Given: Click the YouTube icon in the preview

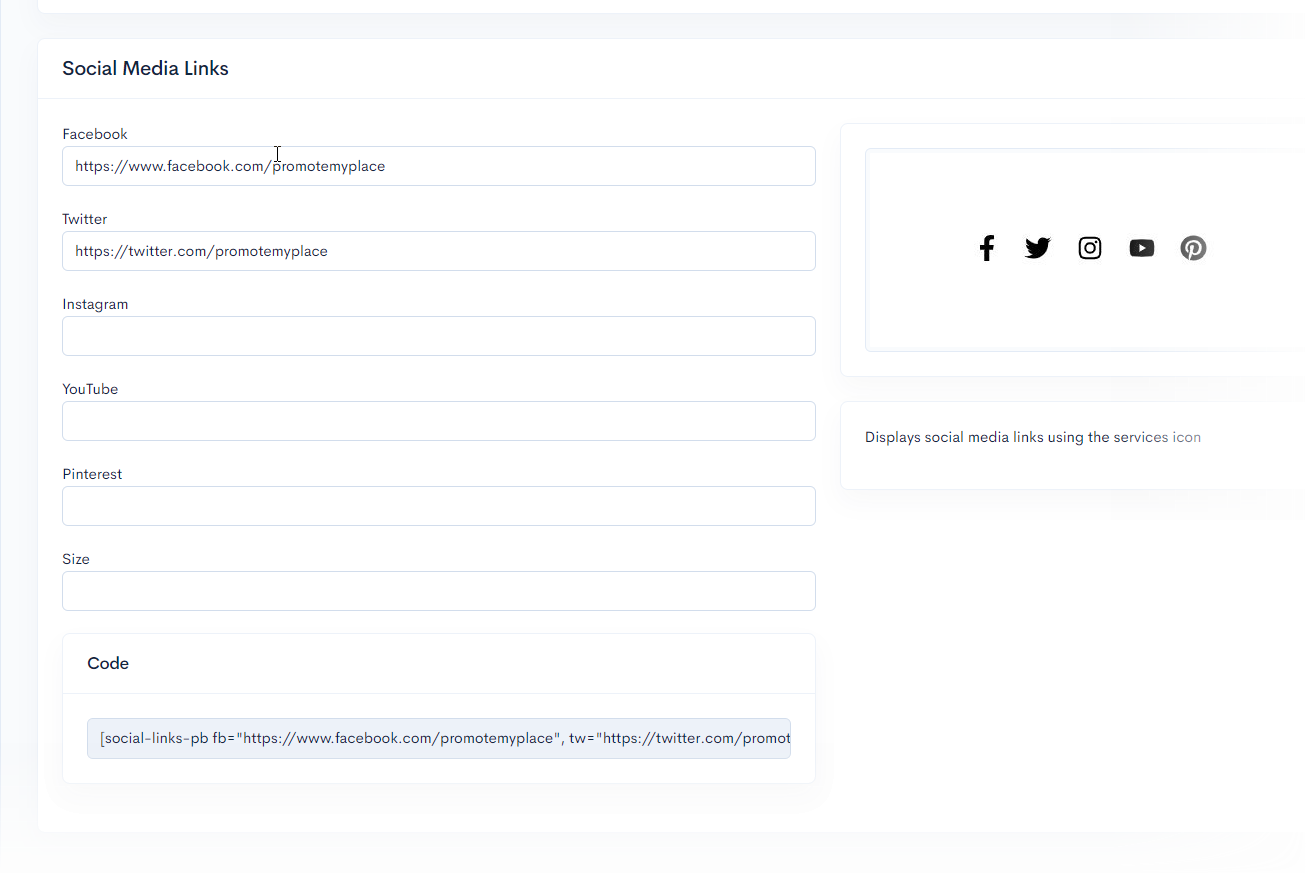Looking at the screenshot, I should pos(1141,248).
